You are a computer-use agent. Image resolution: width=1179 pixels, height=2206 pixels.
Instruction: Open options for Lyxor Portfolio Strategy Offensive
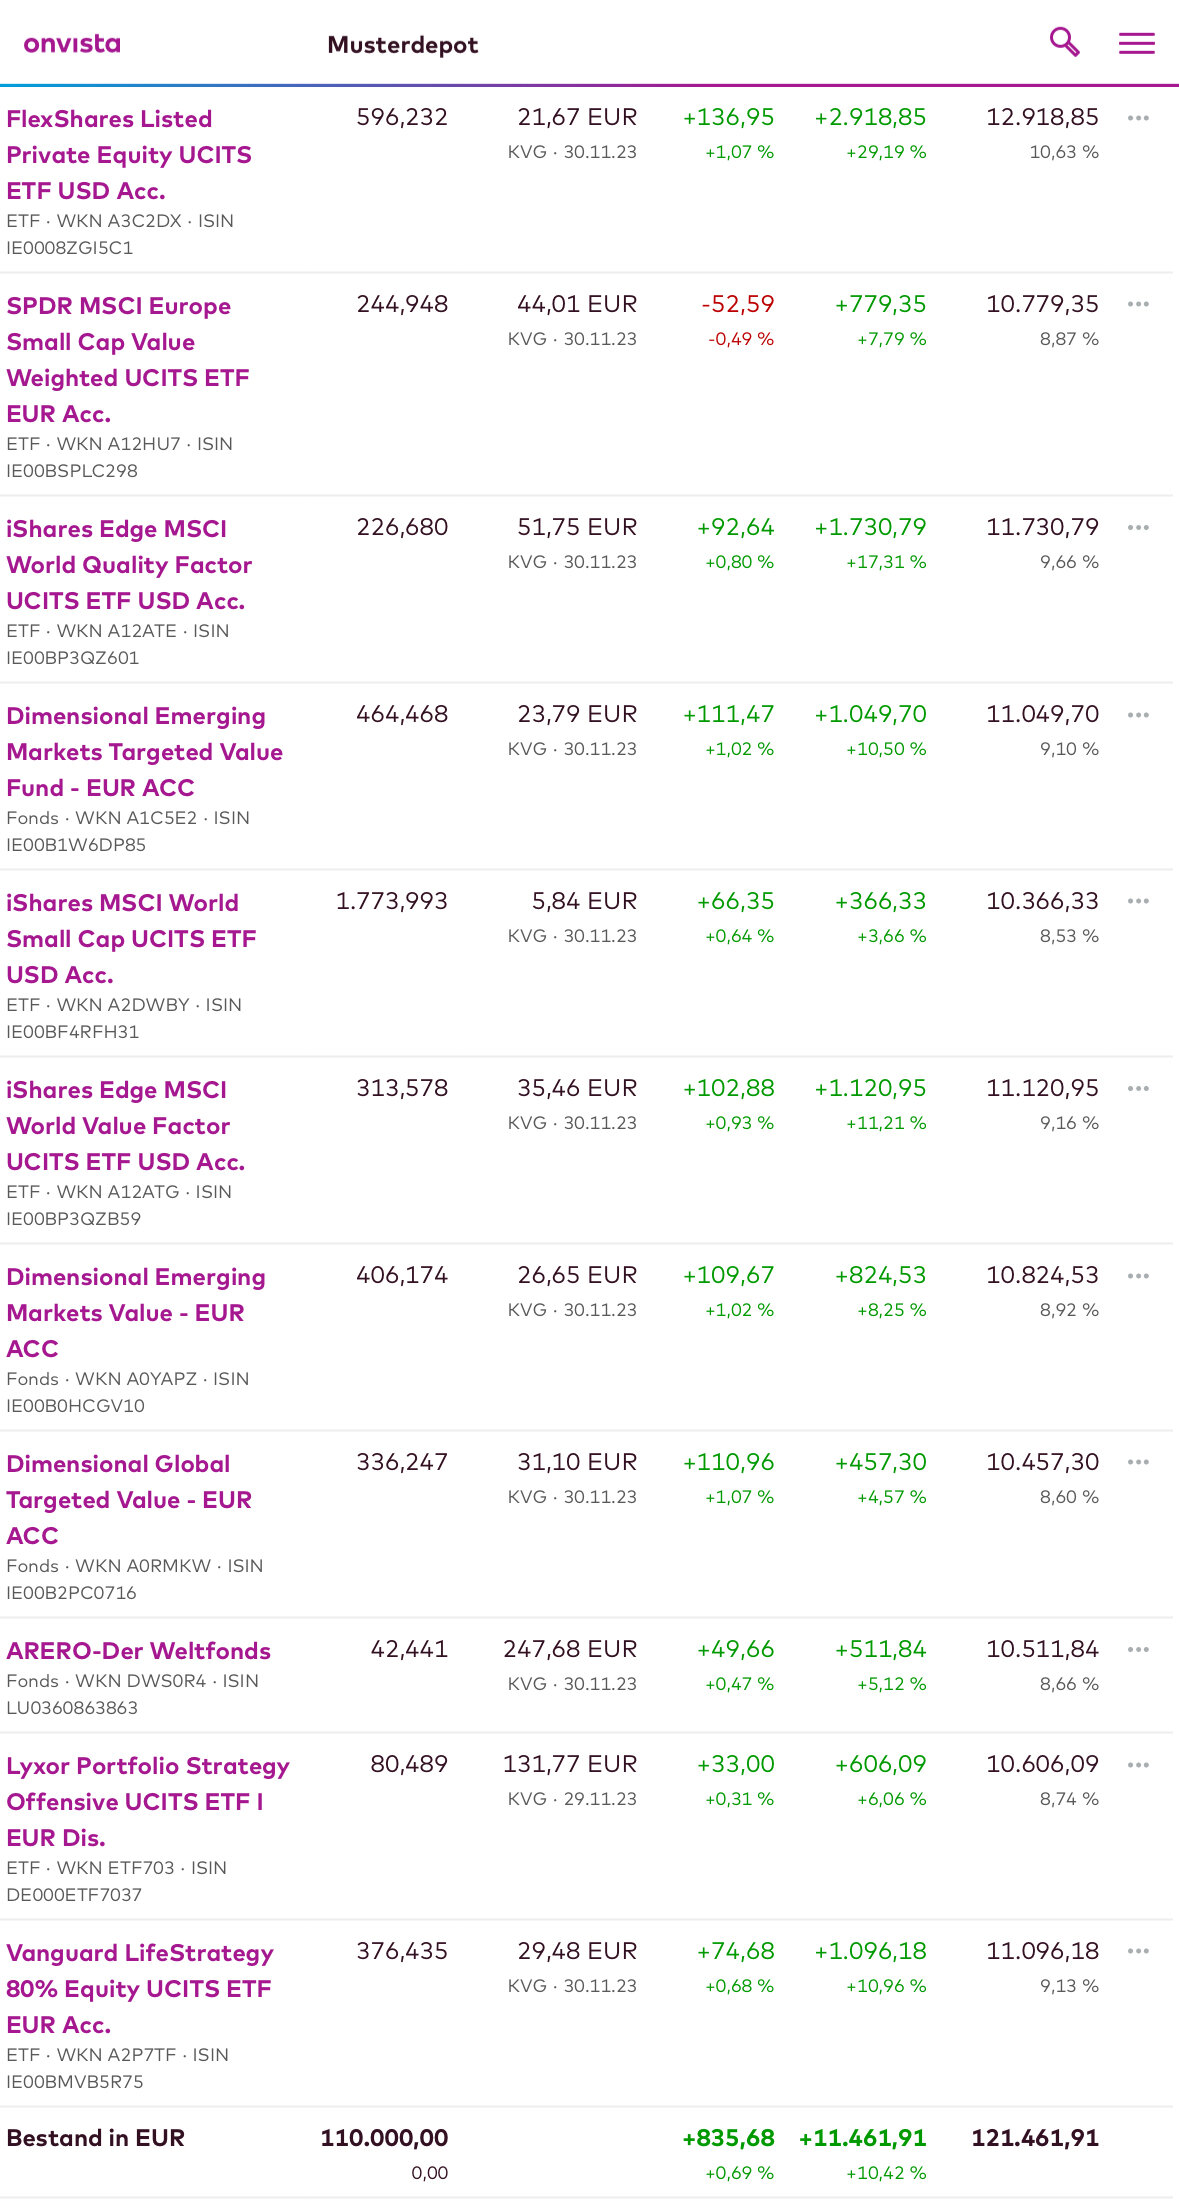[x=1138, y=1765]
